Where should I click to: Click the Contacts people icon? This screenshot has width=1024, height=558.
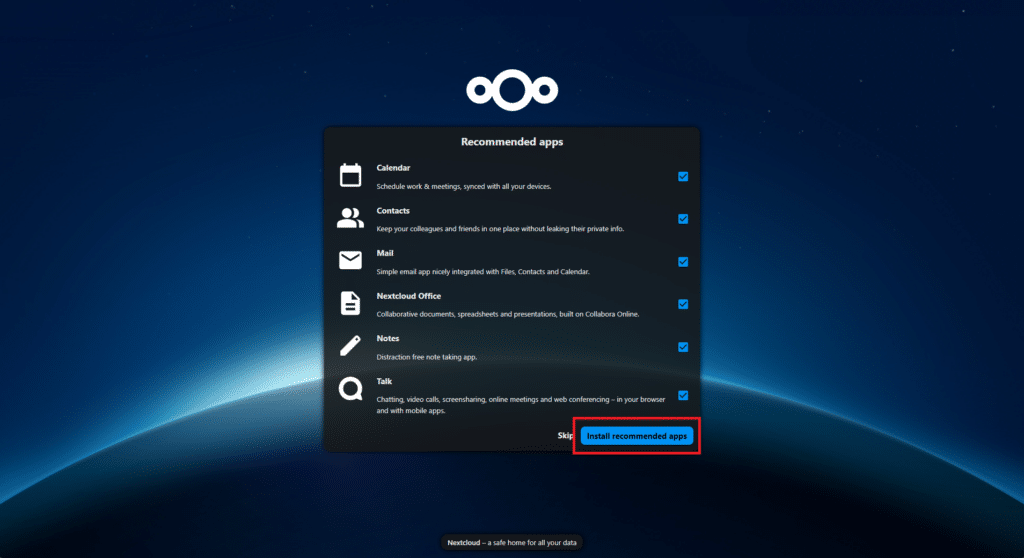pyautogui.click(x=350, y=219)
